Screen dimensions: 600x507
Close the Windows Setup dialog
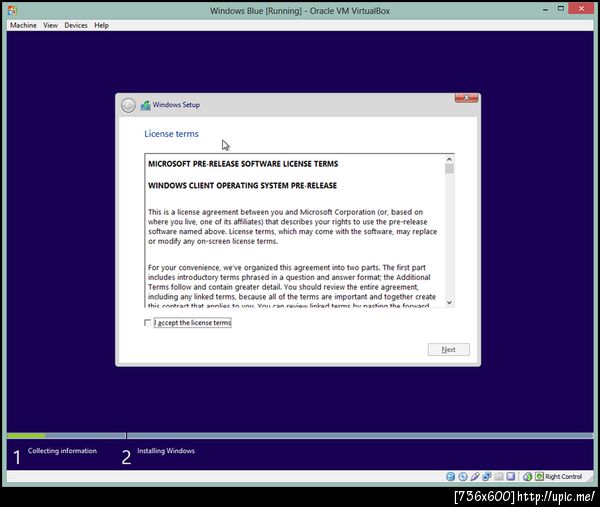466,98
